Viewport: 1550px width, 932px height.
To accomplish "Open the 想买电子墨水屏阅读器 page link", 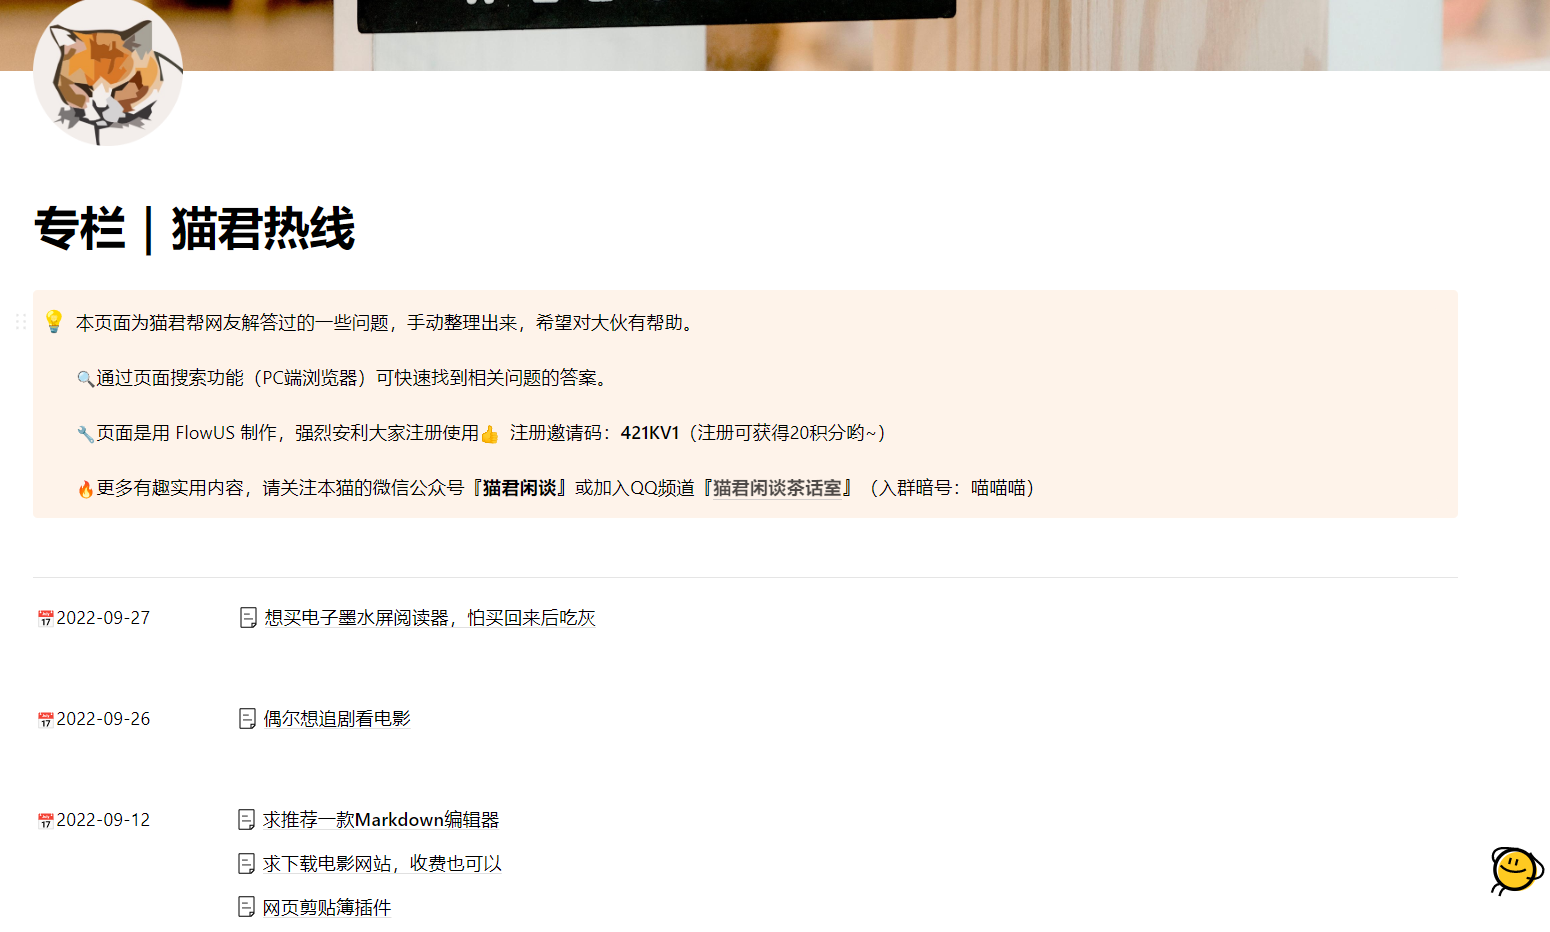I will pyautogui.click(x=430, y=618).
